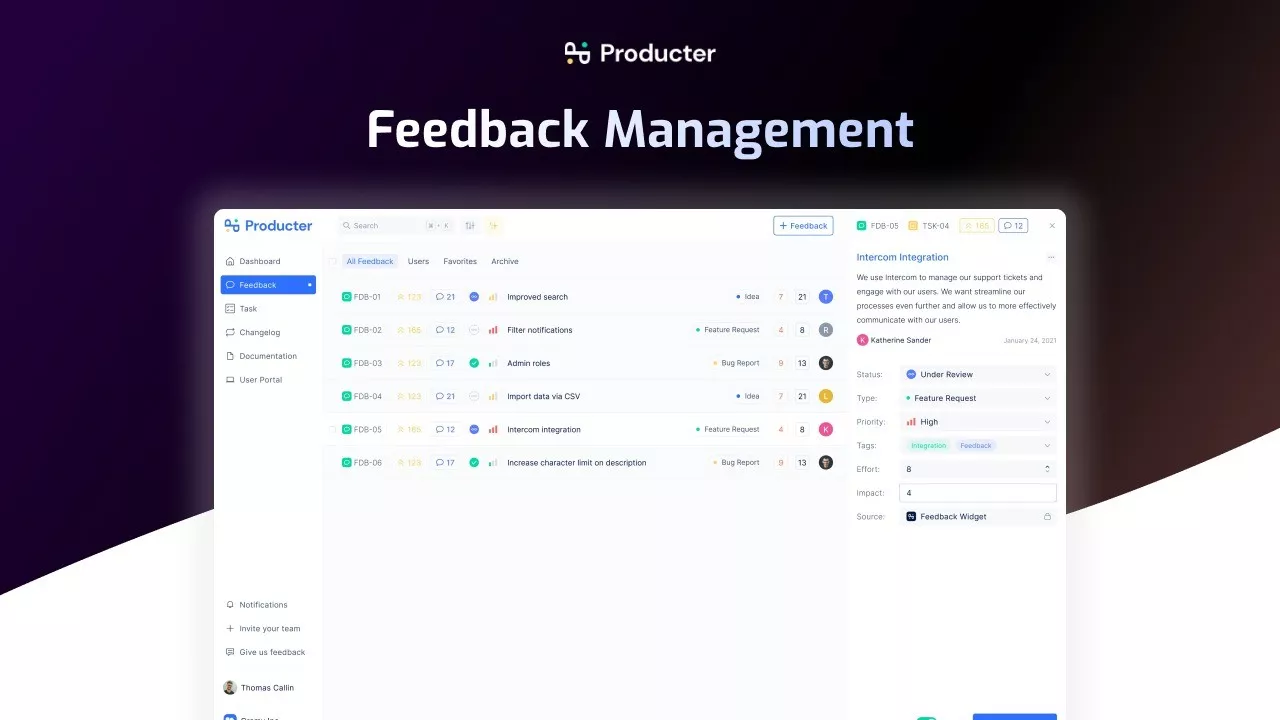This screenshot has height=720, width=1280.
Task: Click the + Feedback button
Action: (x=803, y=226)
